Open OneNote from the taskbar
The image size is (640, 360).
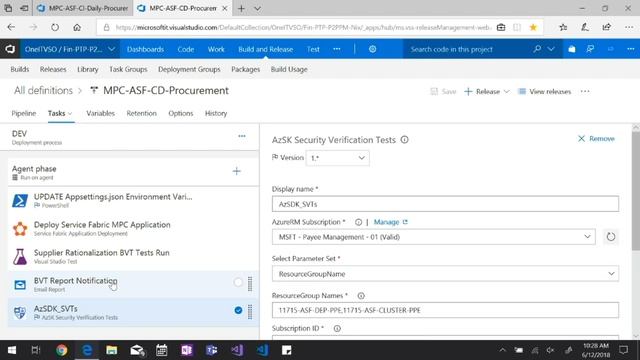(x=187, y=350)
